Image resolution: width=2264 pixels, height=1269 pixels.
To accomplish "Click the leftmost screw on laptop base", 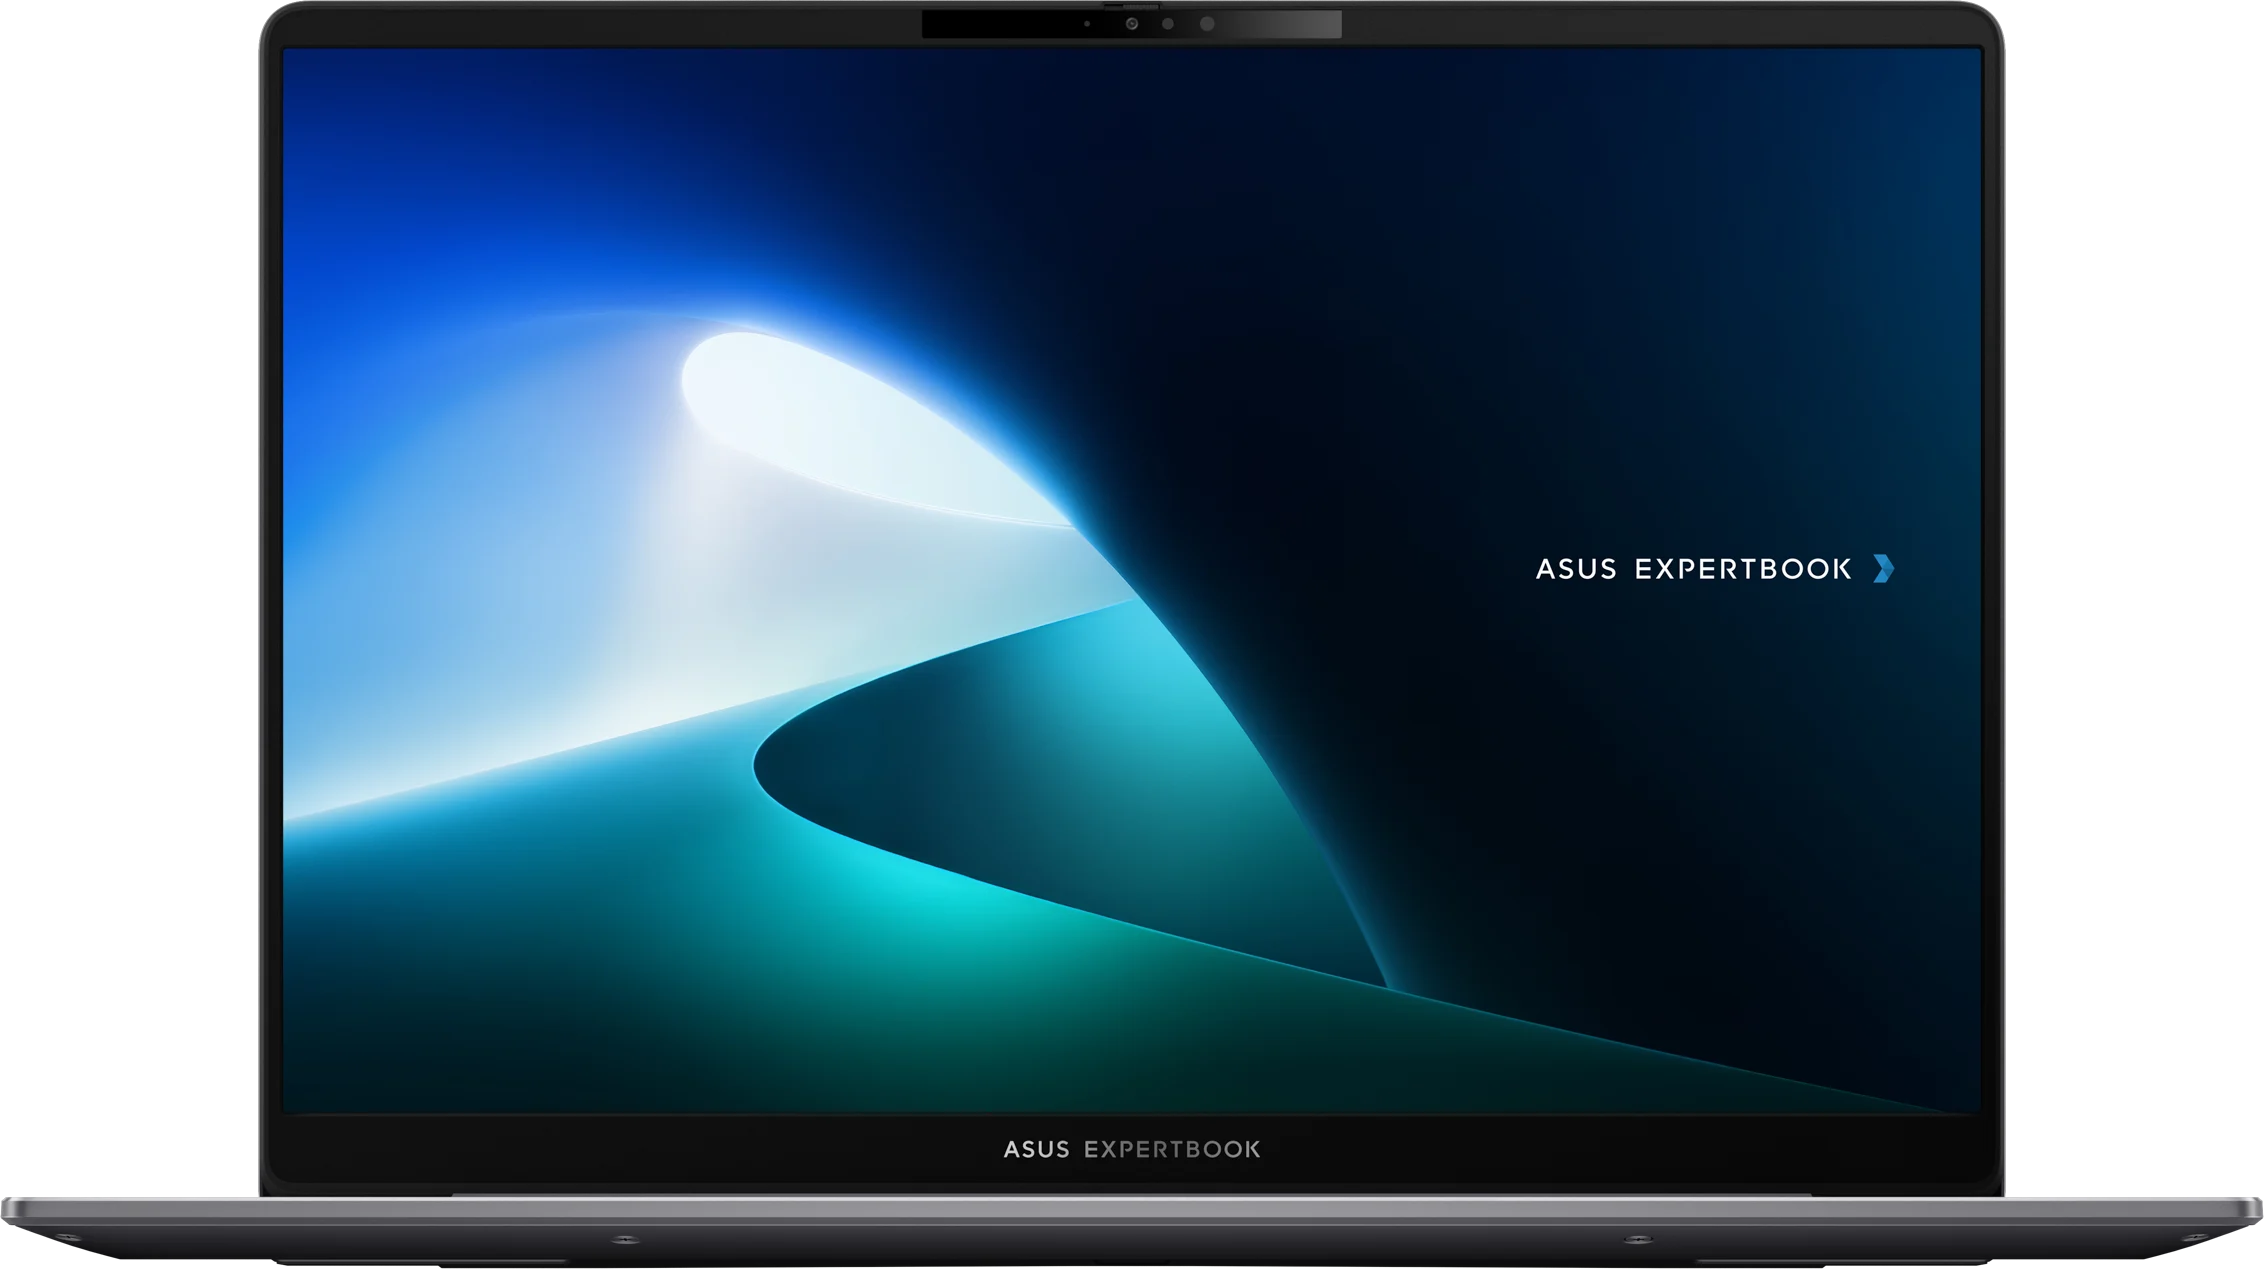I will (x=67, y=1239).
